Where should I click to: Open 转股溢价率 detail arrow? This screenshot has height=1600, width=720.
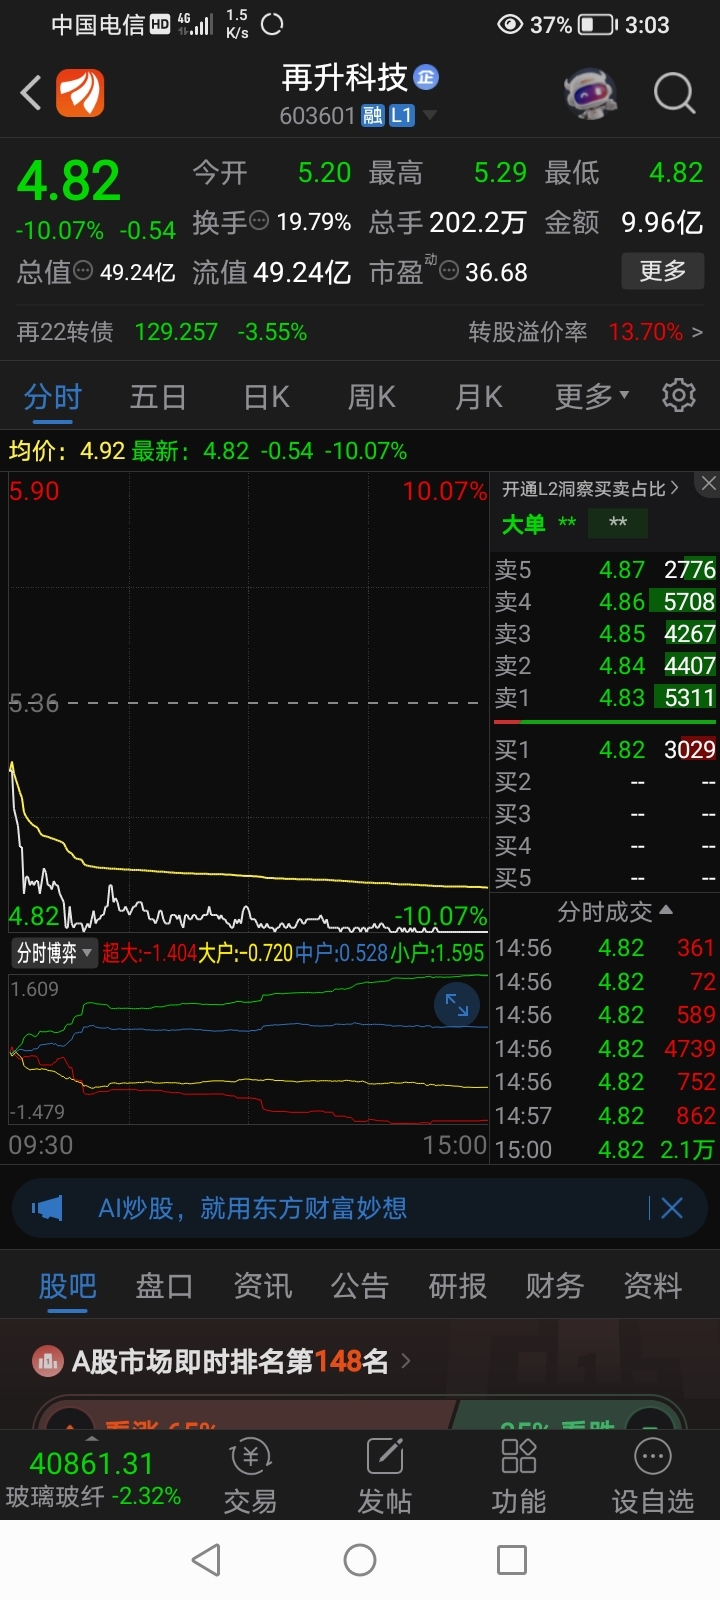click(x=697, y=331)
